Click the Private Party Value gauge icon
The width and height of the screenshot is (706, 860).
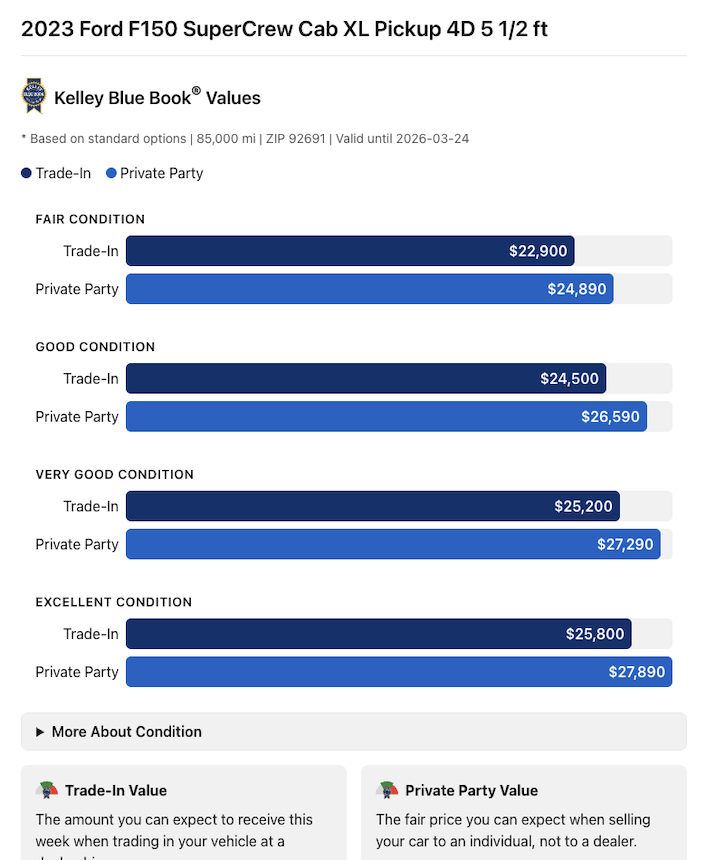(386, 790)
